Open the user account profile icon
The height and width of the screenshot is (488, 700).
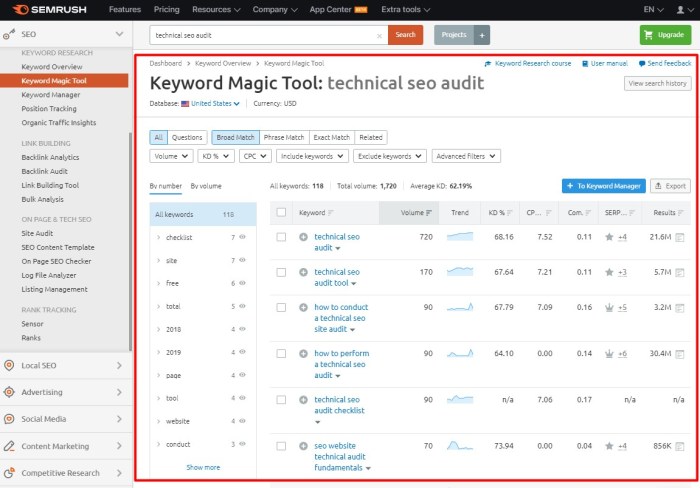(681, 9)
